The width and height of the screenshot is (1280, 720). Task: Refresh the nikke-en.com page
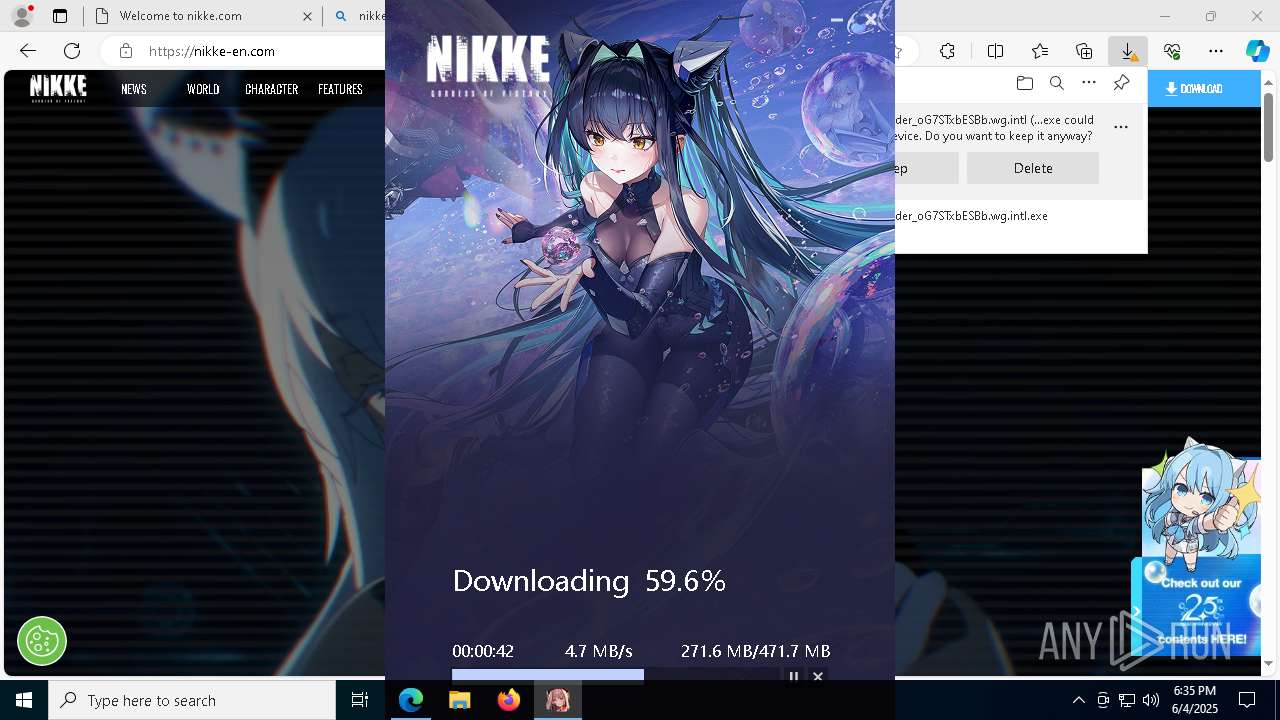tap(72, 51)
